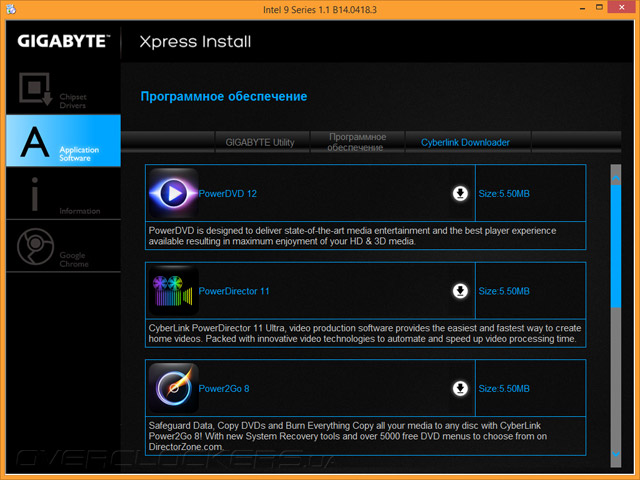Click the scrollbar up arrow
Viewport: 640px width, 480px height.
pyautogui.click(x=616, y=178)
